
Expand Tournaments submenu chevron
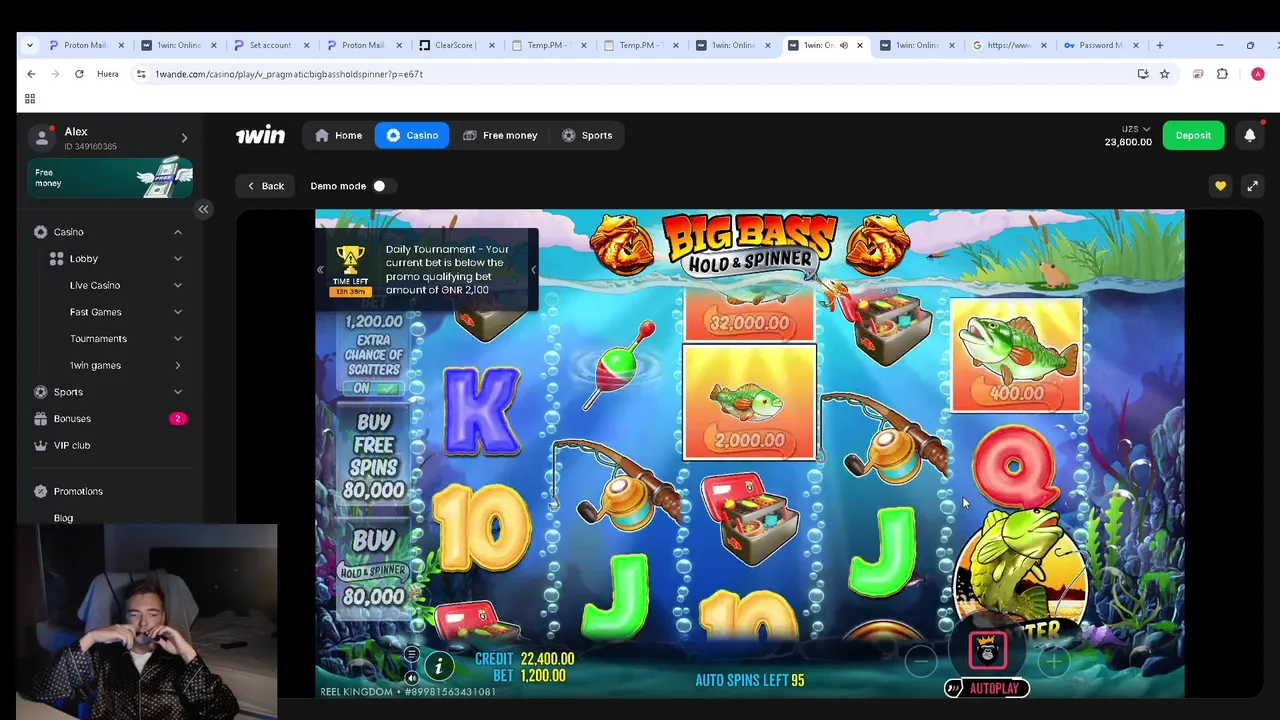(x=178, y=338)
